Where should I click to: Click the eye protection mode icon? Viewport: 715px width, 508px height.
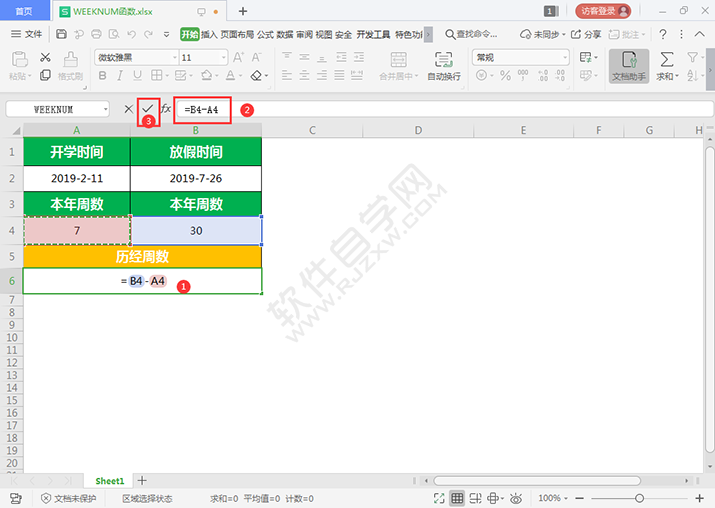[x=517, y=498]
